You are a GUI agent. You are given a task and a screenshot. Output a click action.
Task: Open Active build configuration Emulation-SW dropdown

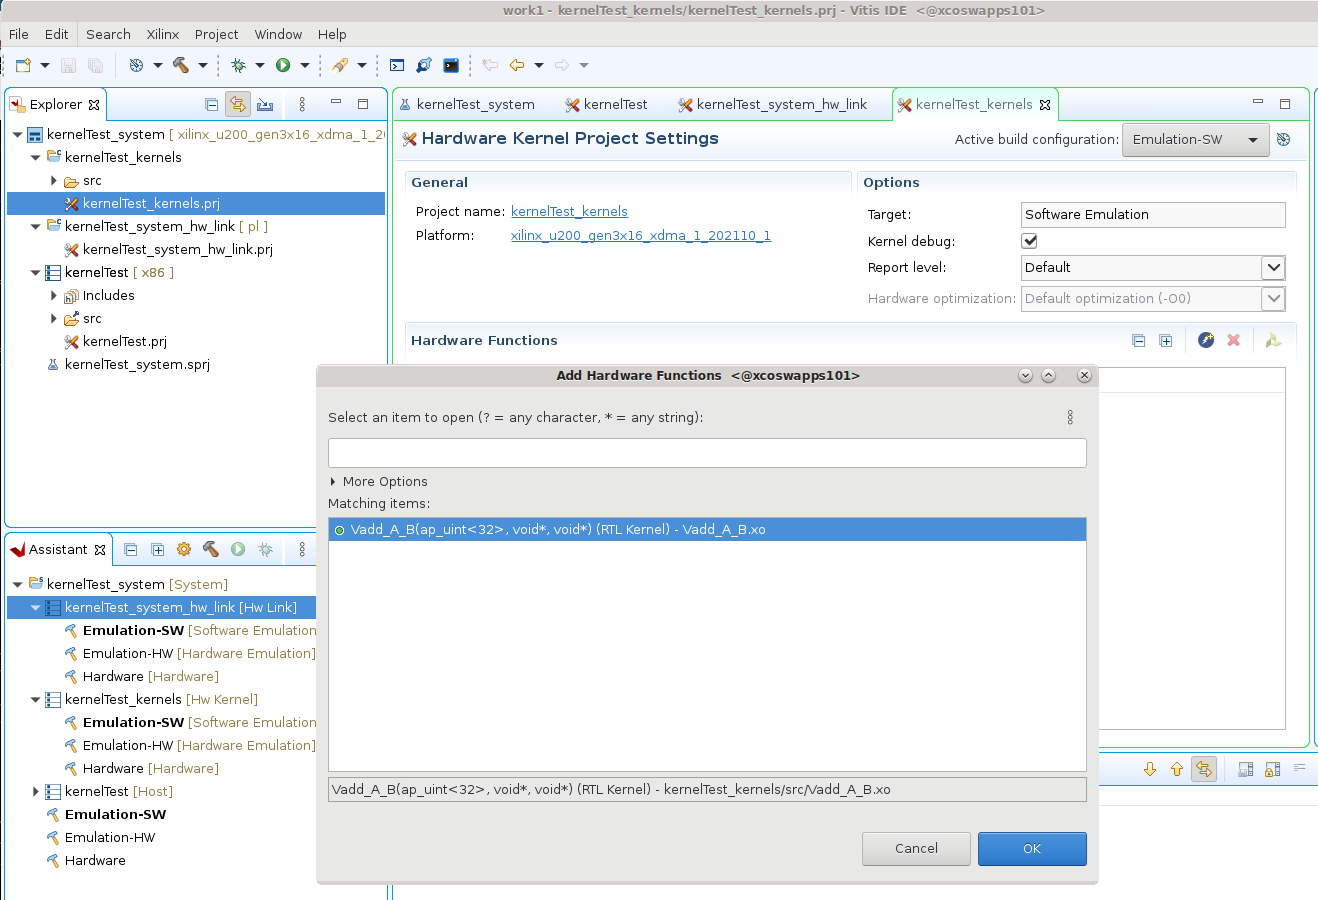pos(1196,140)
